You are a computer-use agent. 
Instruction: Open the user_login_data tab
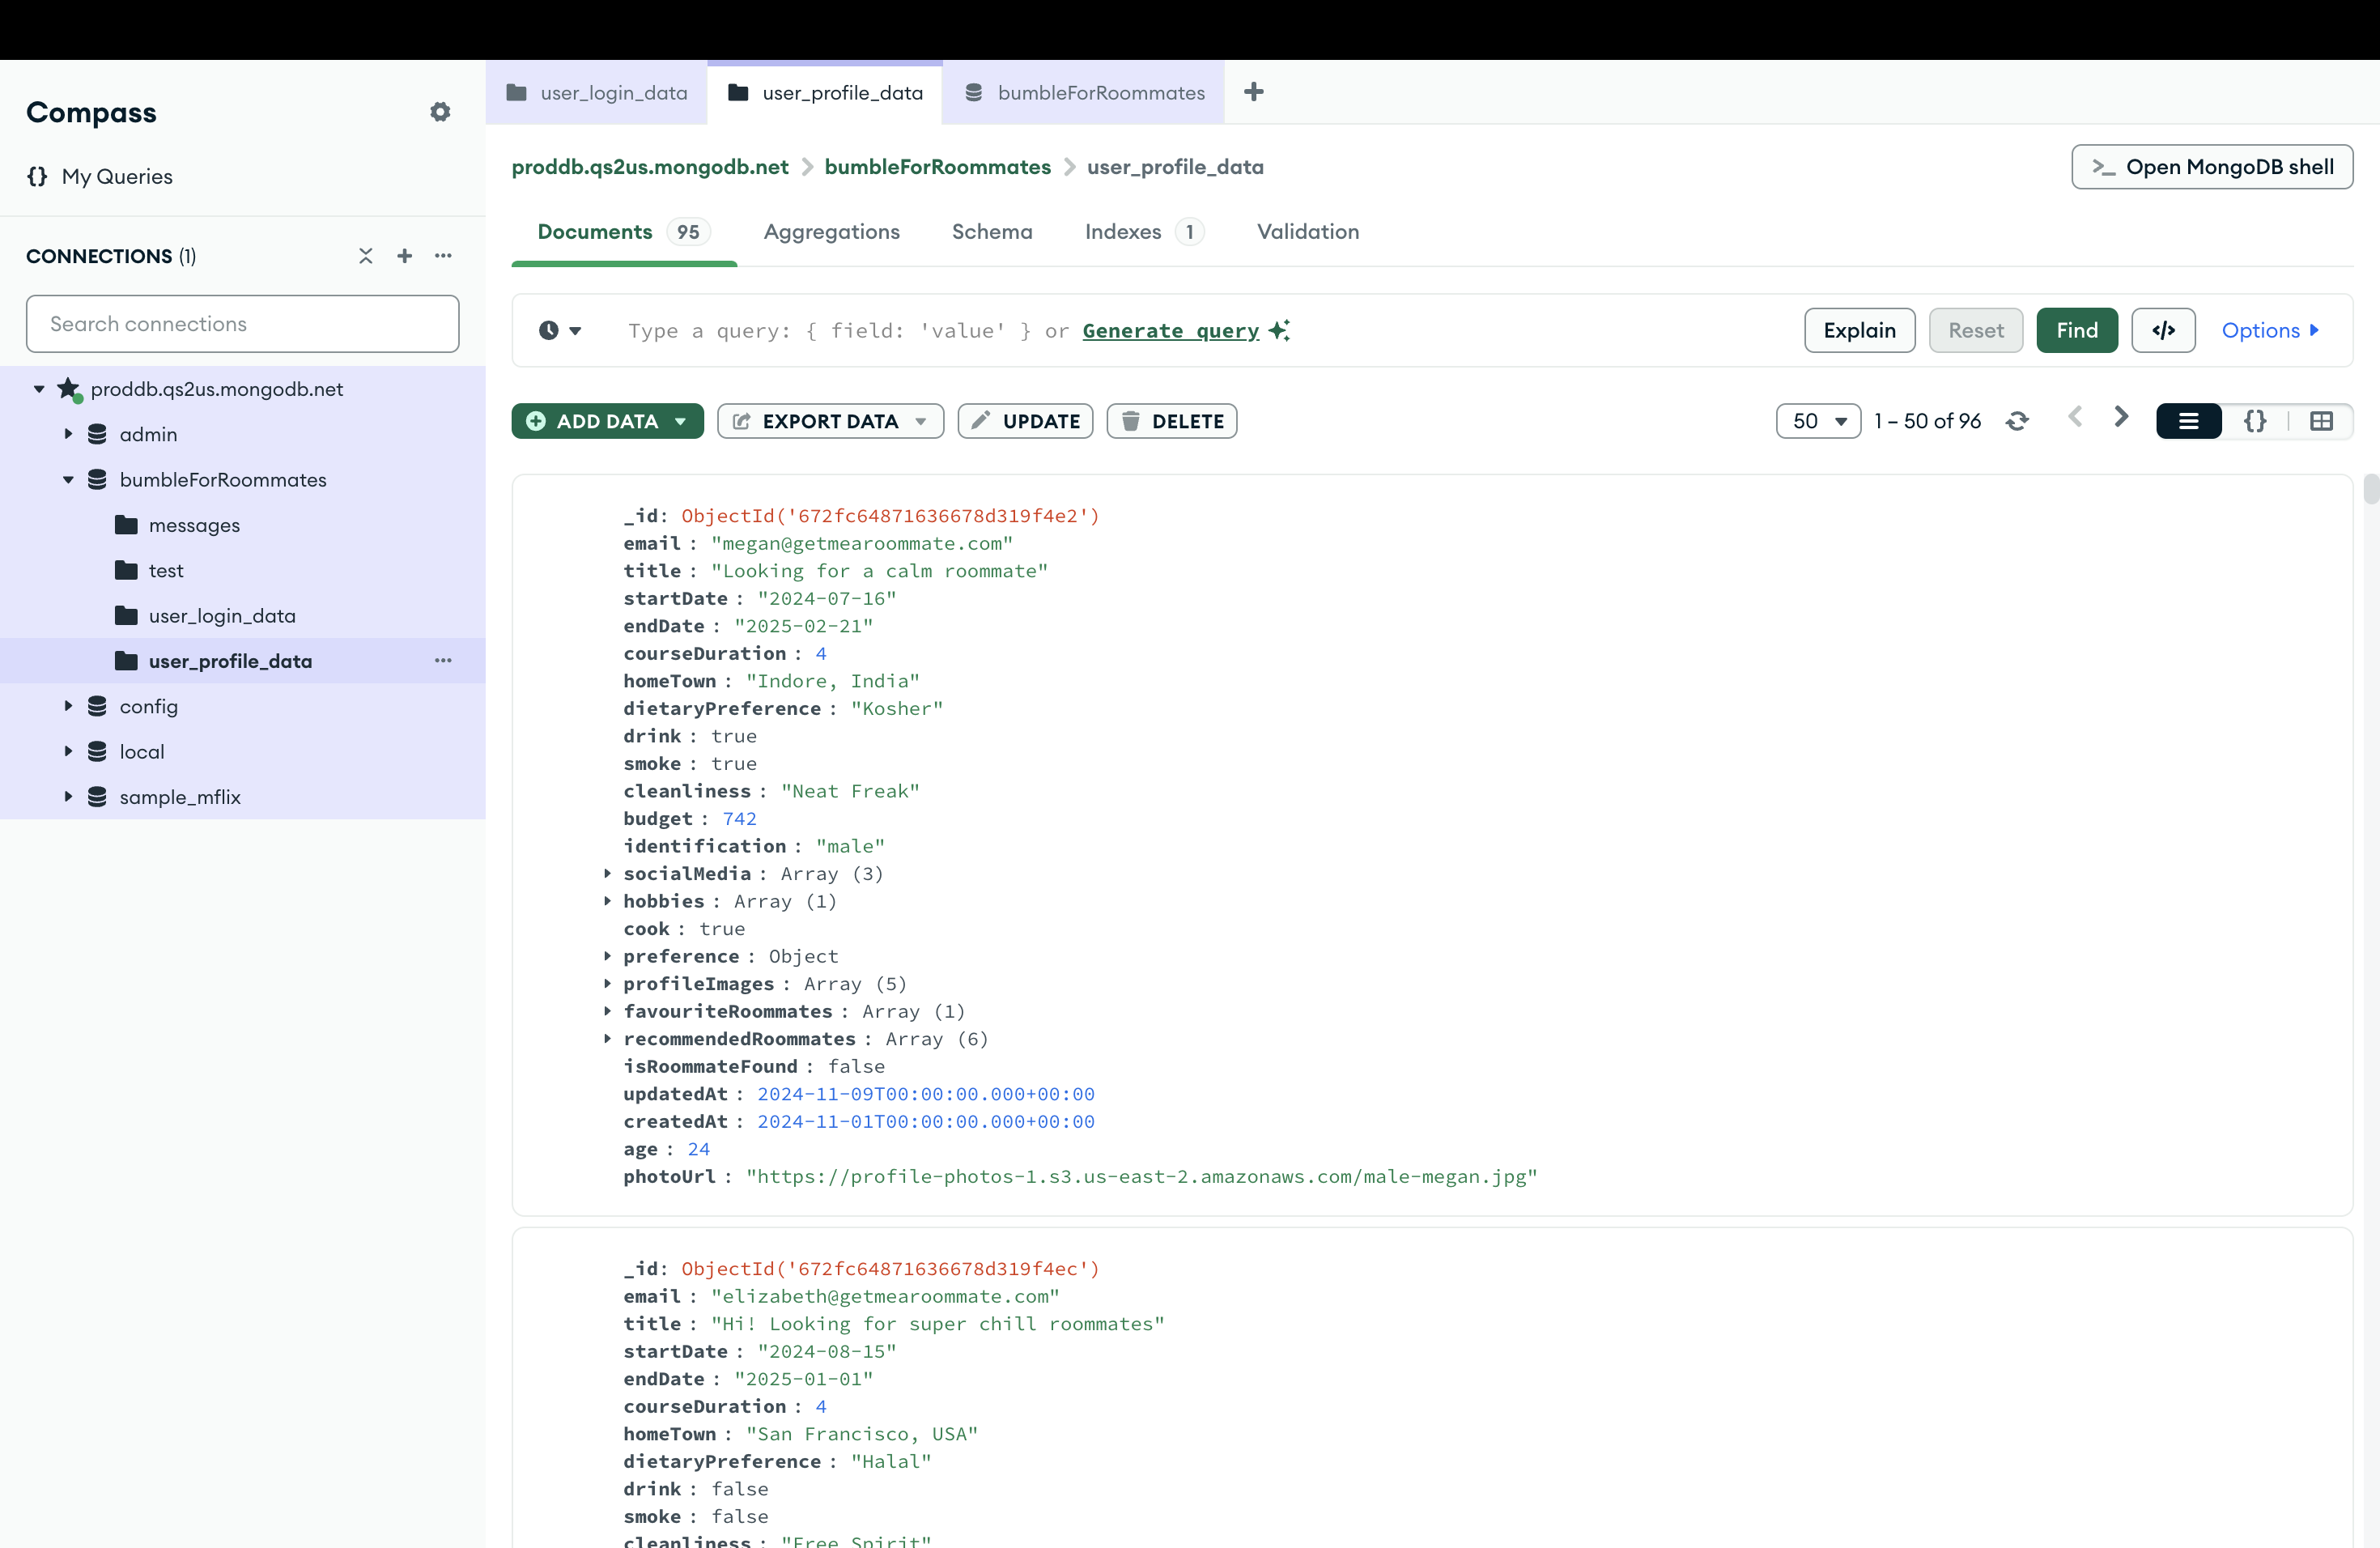(x=597, y=93)
